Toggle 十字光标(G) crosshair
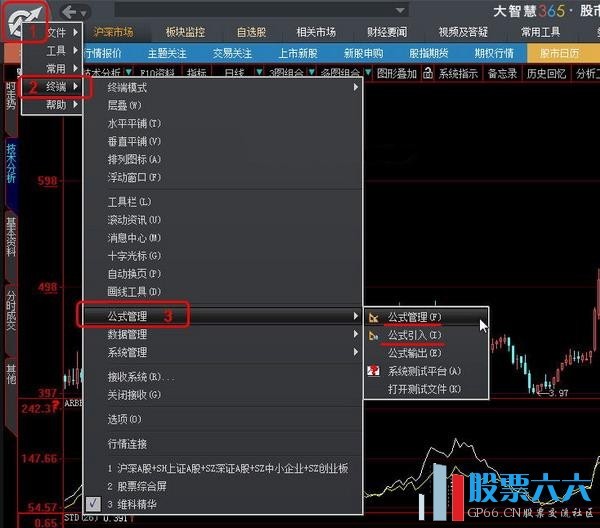This screenshot has width=600, height=528. [x=134, y=256]
